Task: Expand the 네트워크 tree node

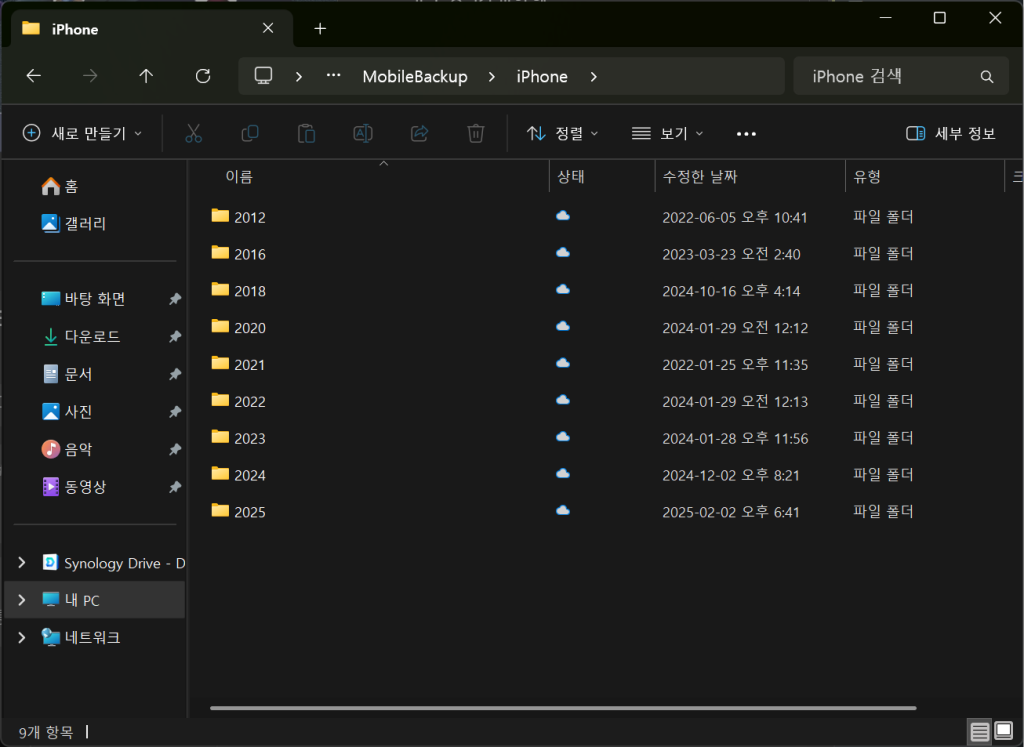Action: [x=22, y=637]
